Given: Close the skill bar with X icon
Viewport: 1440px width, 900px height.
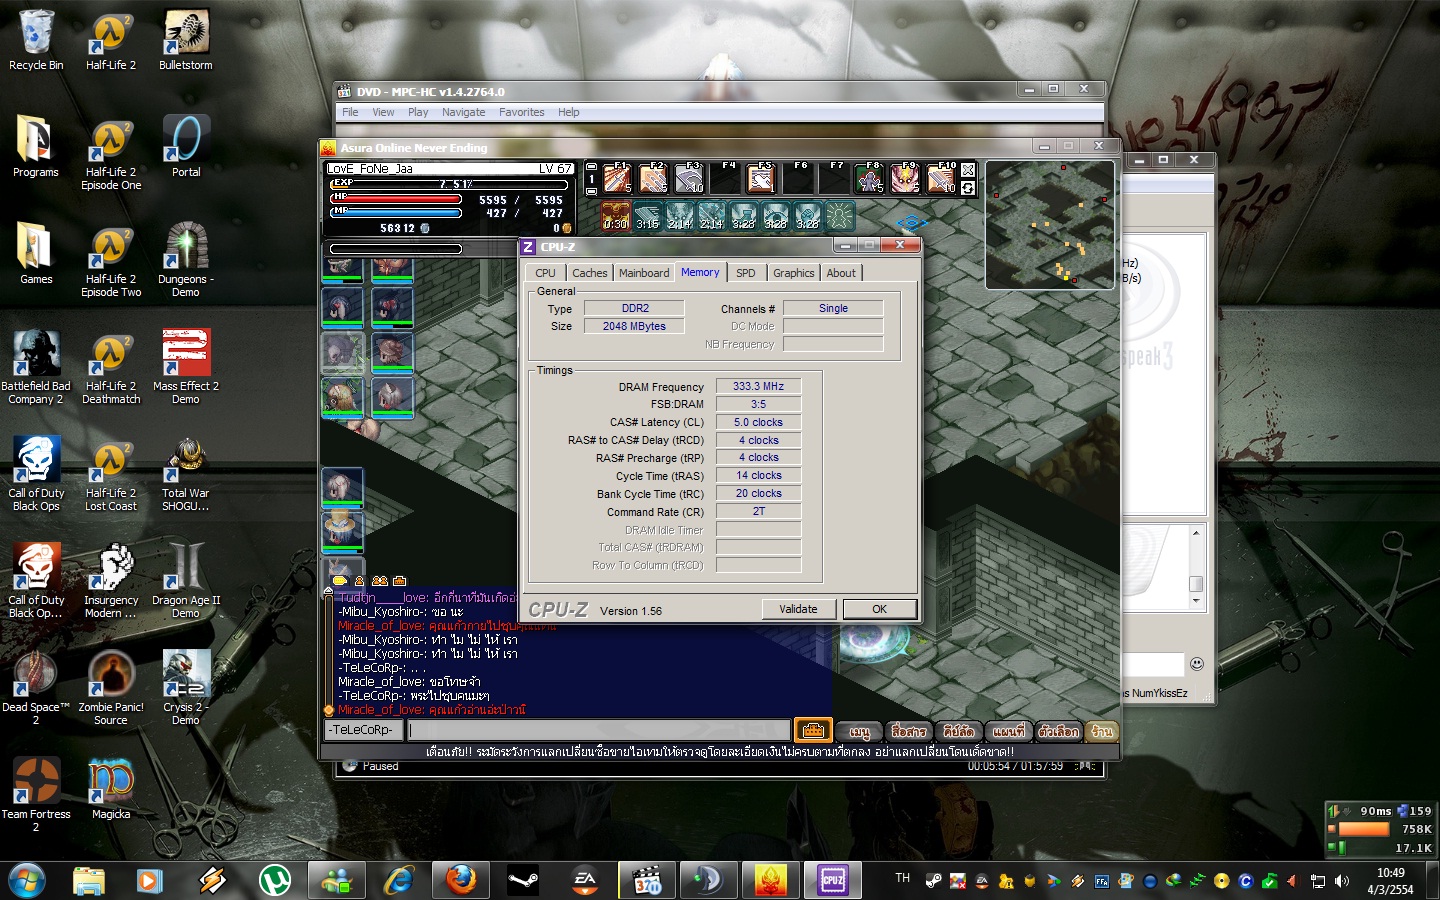Looking at the screenshot, I should 968,170.
